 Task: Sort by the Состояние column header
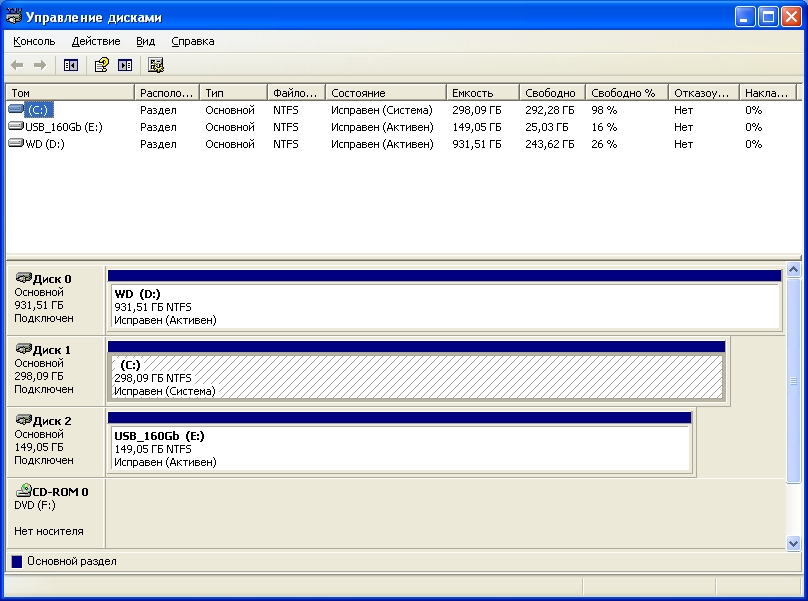coord(386,93)
